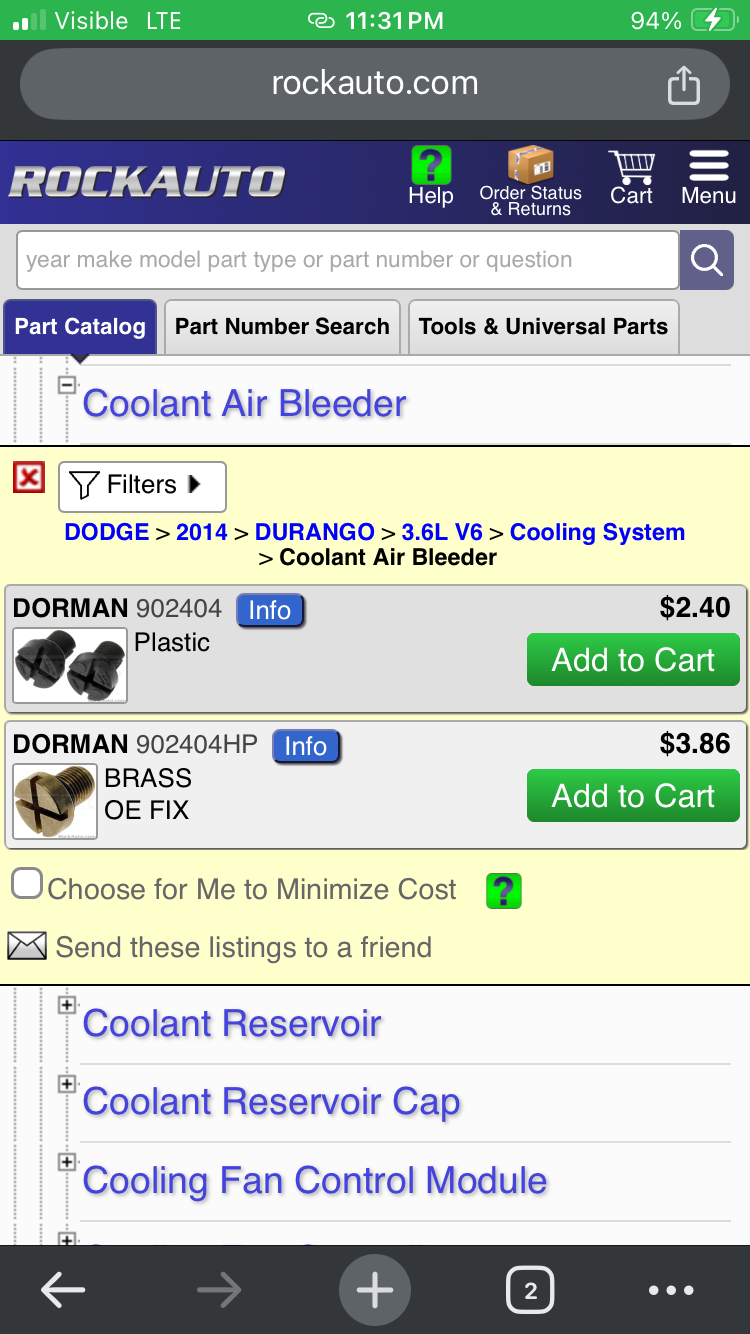View the brass bleeder screw thumbnail
750x1334 pixels.
(55, 801)
